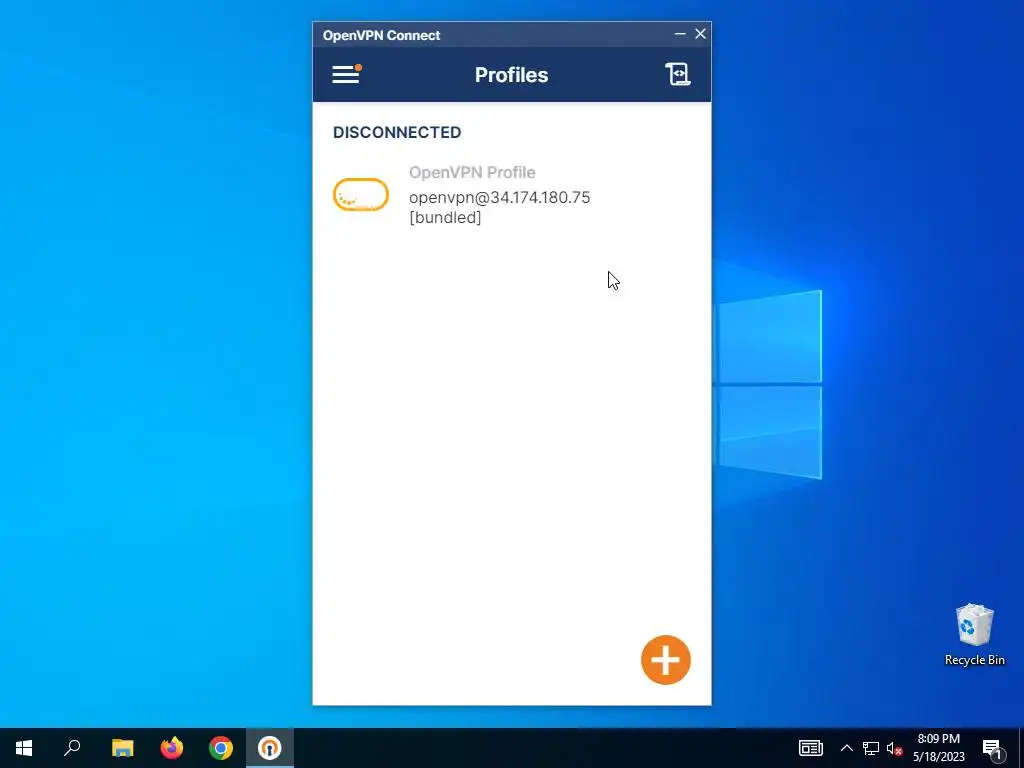Click the Profiles header title
The image size is (1024, 768).
[511, 74]
